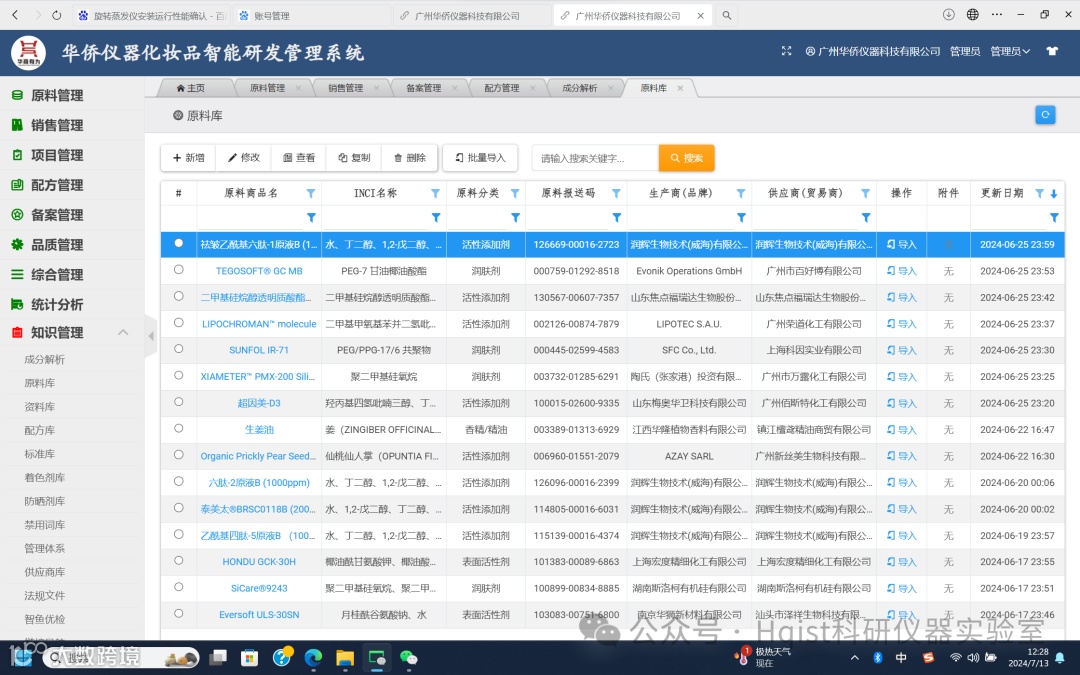Image resolution: width=1080 pixels, height=675 pixels.
Task: Select radio button for HONDU GCK-30H row
Action: (x=178, y=561)
